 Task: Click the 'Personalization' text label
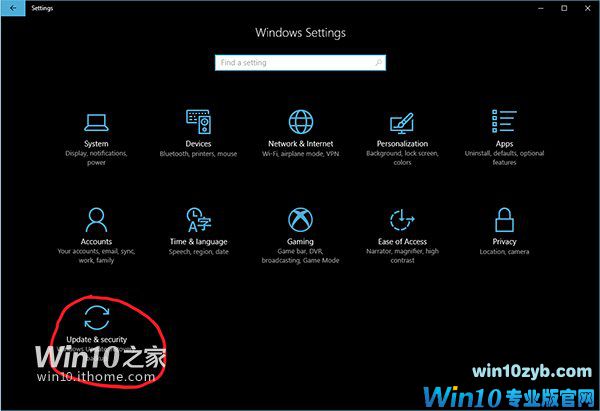402,144
